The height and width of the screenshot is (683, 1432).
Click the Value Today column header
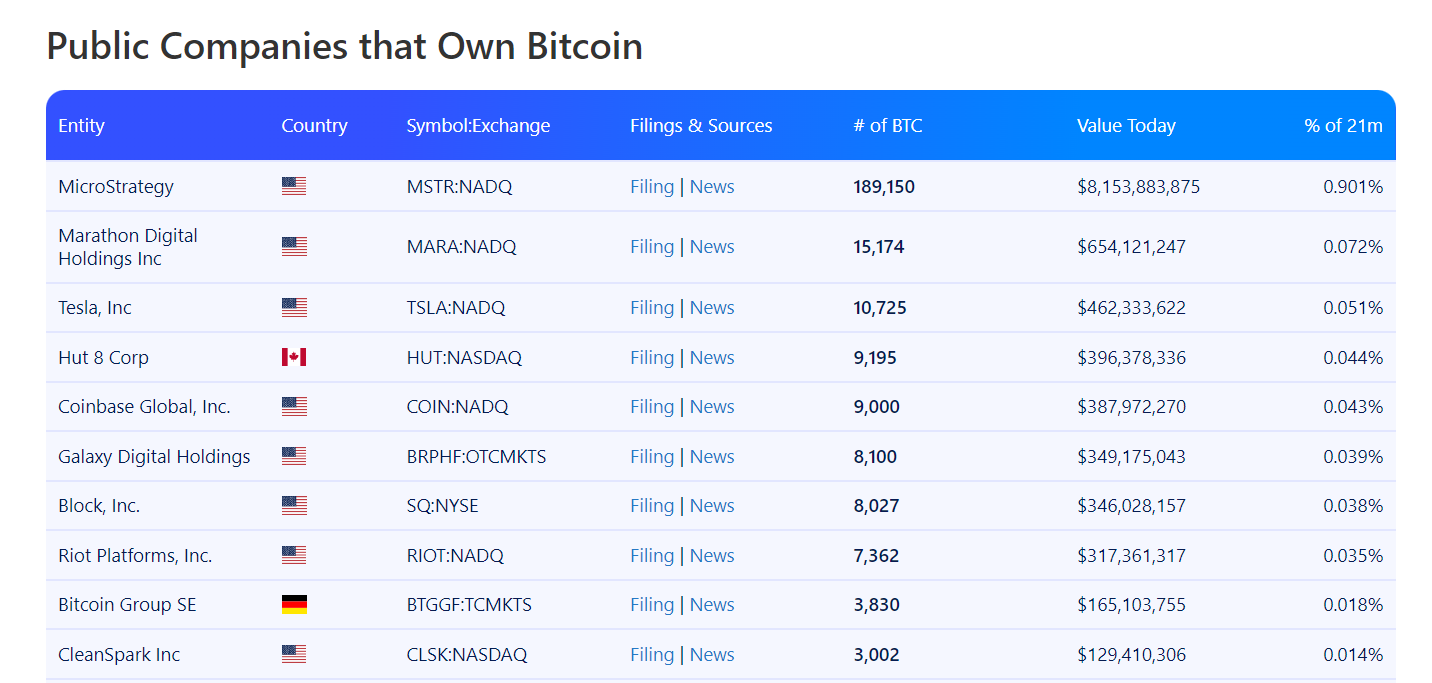click(x=1126, y=126)
